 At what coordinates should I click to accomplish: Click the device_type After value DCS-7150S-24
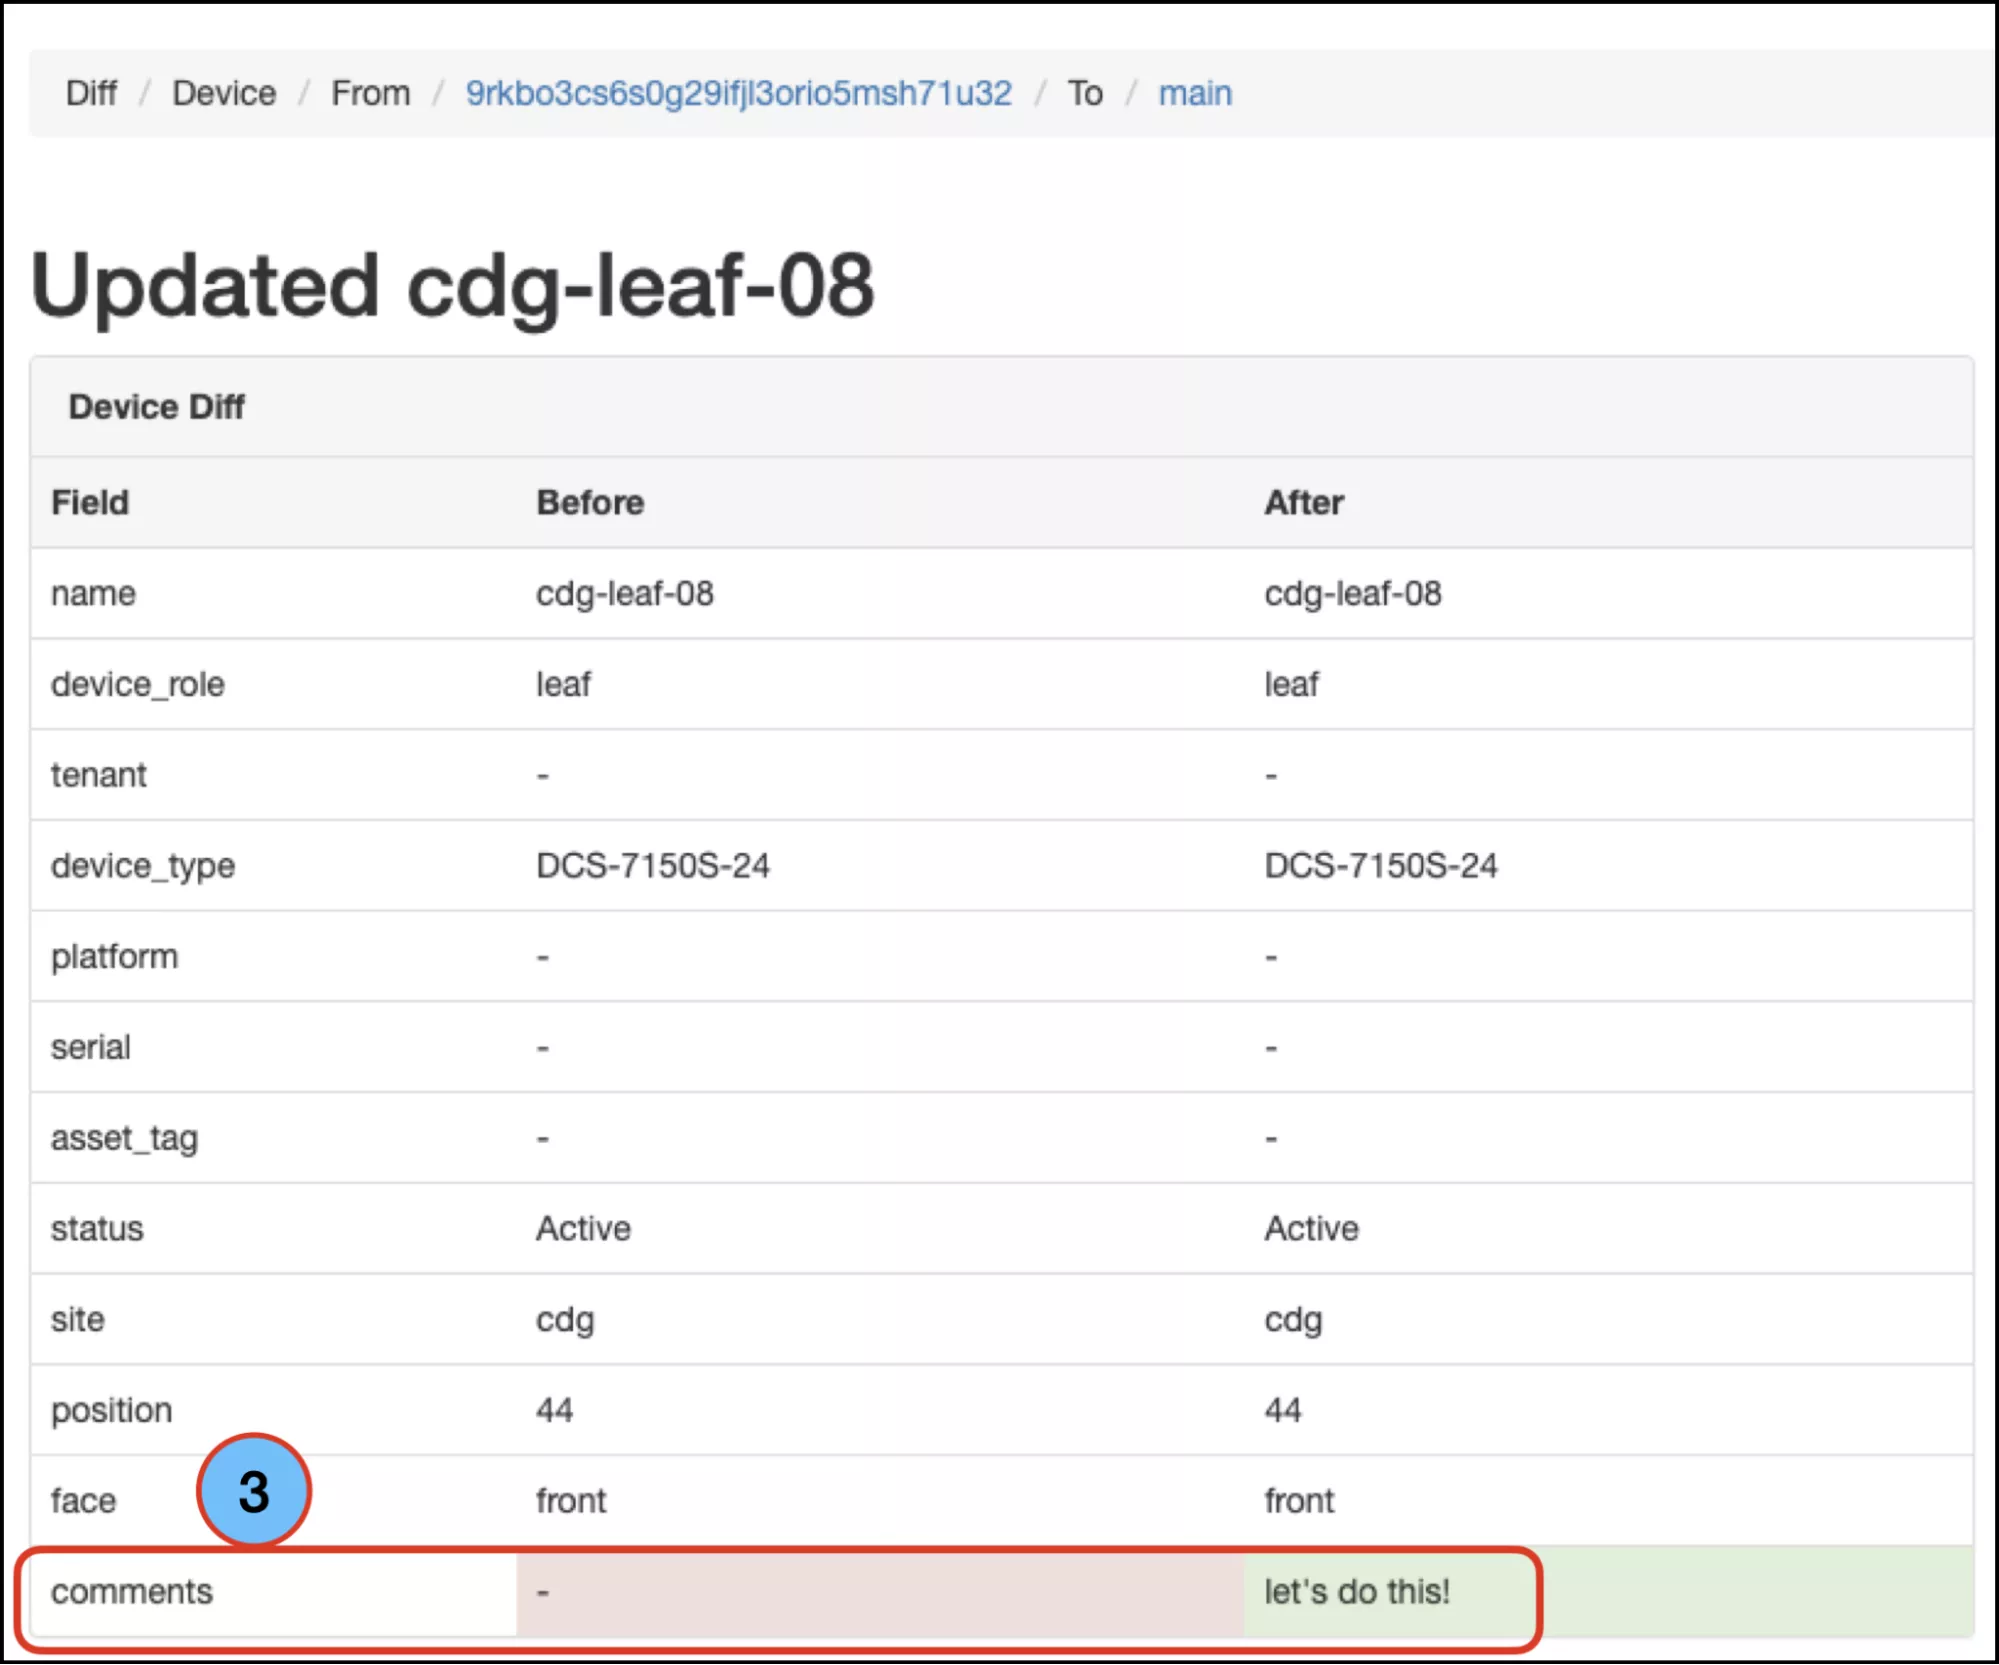1380,865
